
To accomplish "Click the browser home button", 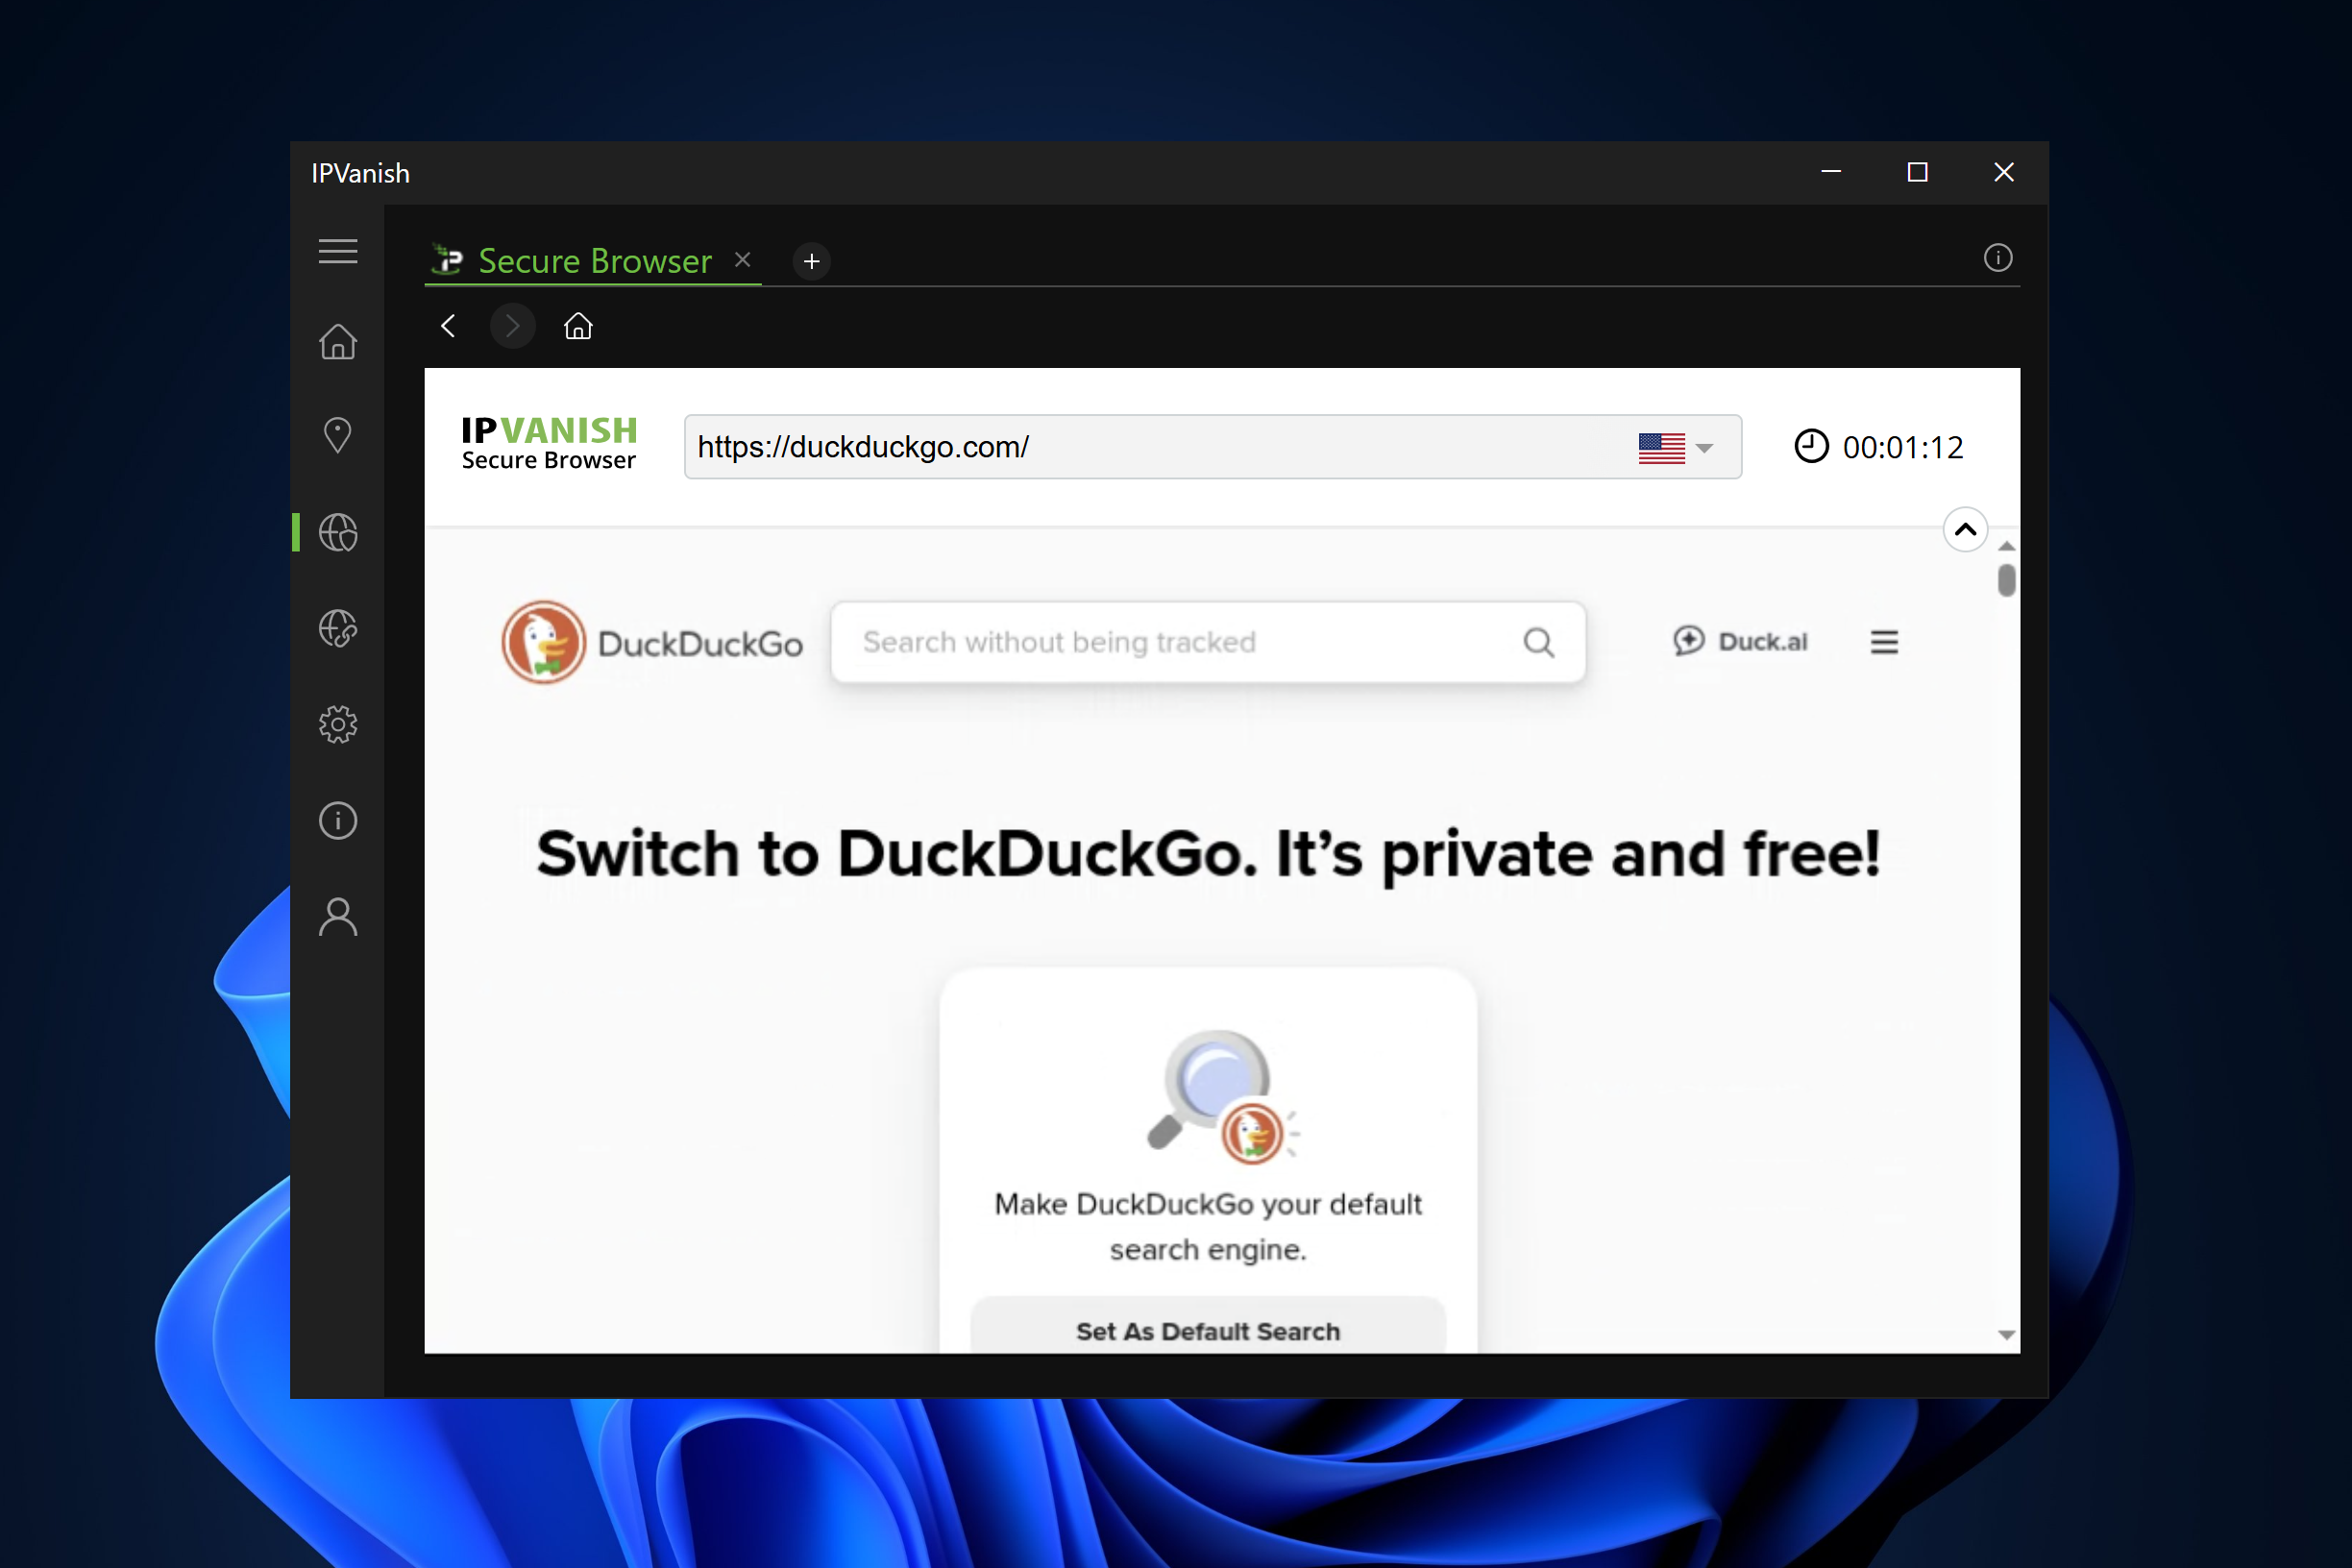I will tap(578, 326).
